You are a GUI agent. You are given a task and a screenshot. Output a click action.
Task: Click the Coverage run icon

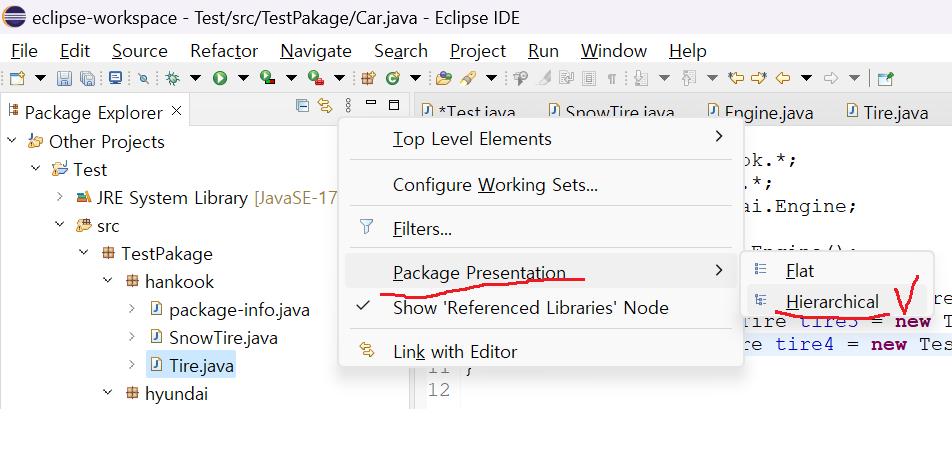[268, 78]
